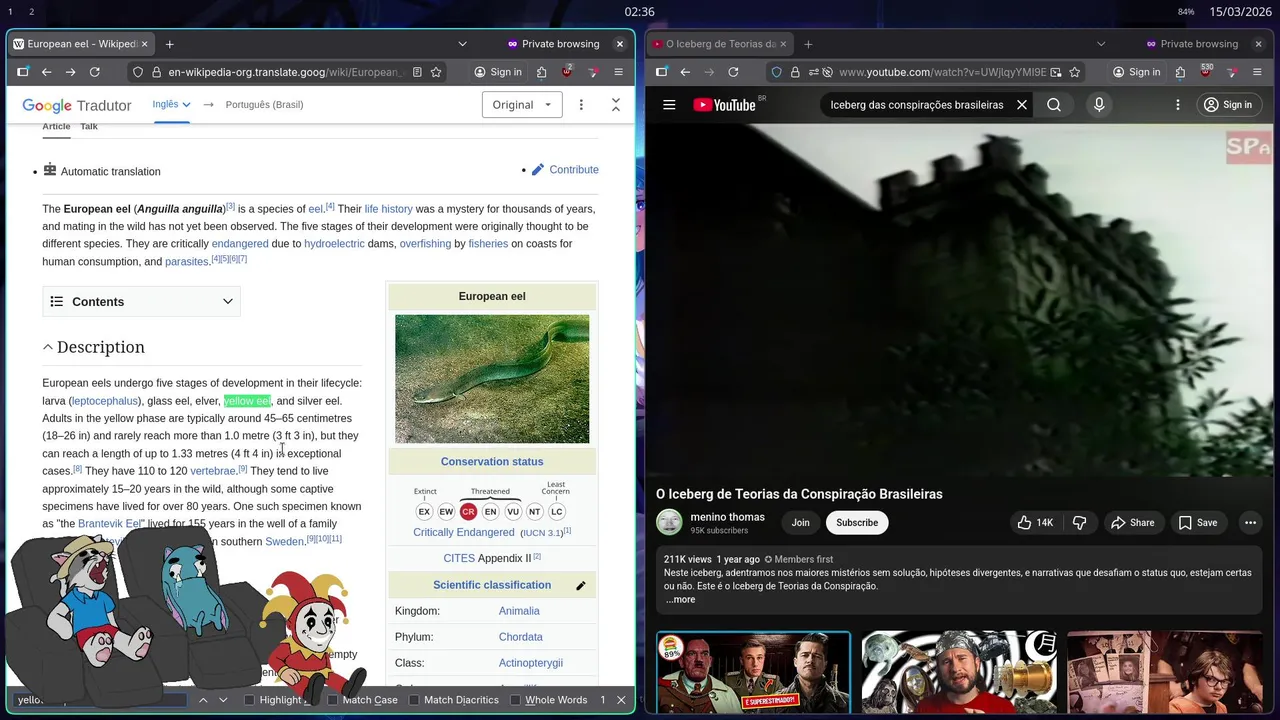Open the Inglês source language dropdown
Viewport: 1280px width, 720px height.
(x=171, y=104)
